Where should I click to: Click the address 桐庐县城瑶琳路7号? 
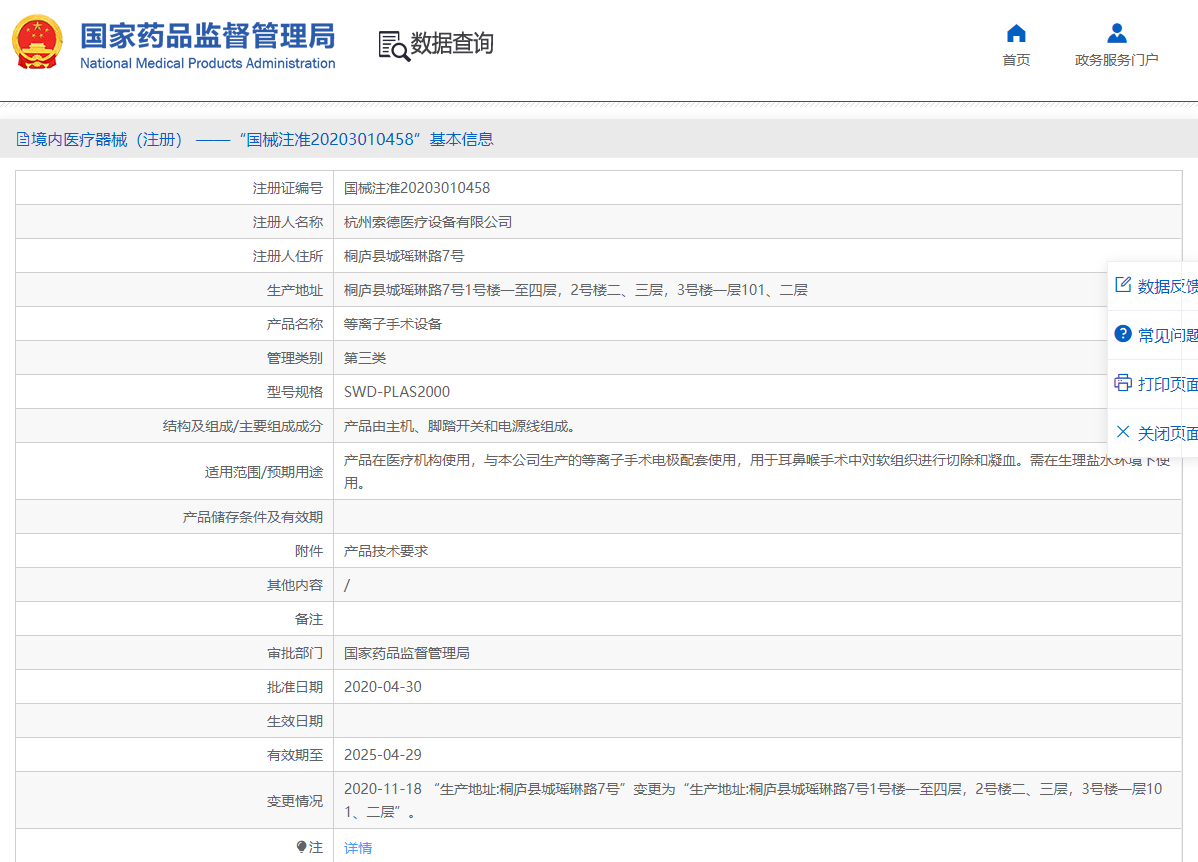point(403,256)
